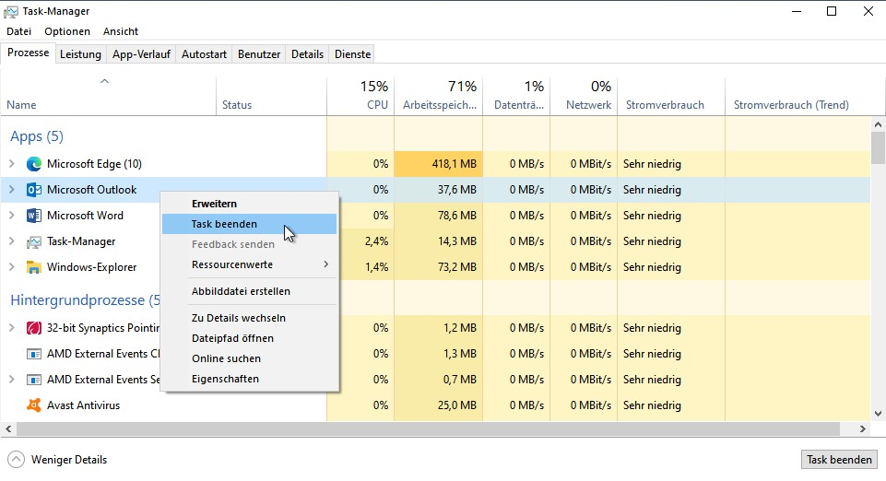Select the Prozesse tab

28,53
